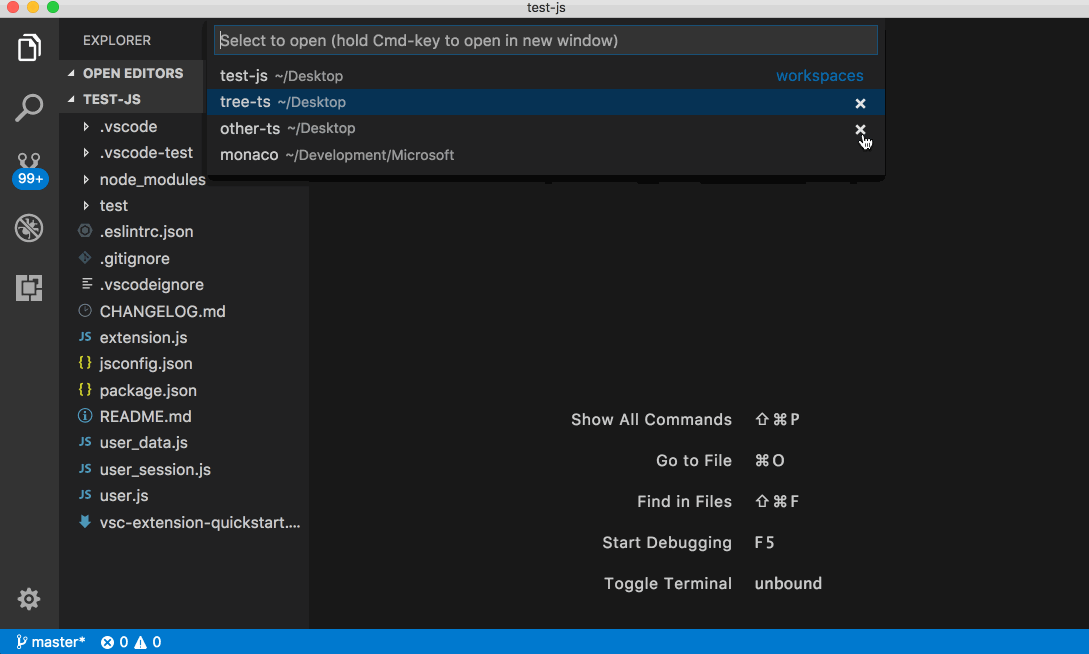Open extension.js file
The height and width of the screenshot is (654, 1089).
point(143,338)
